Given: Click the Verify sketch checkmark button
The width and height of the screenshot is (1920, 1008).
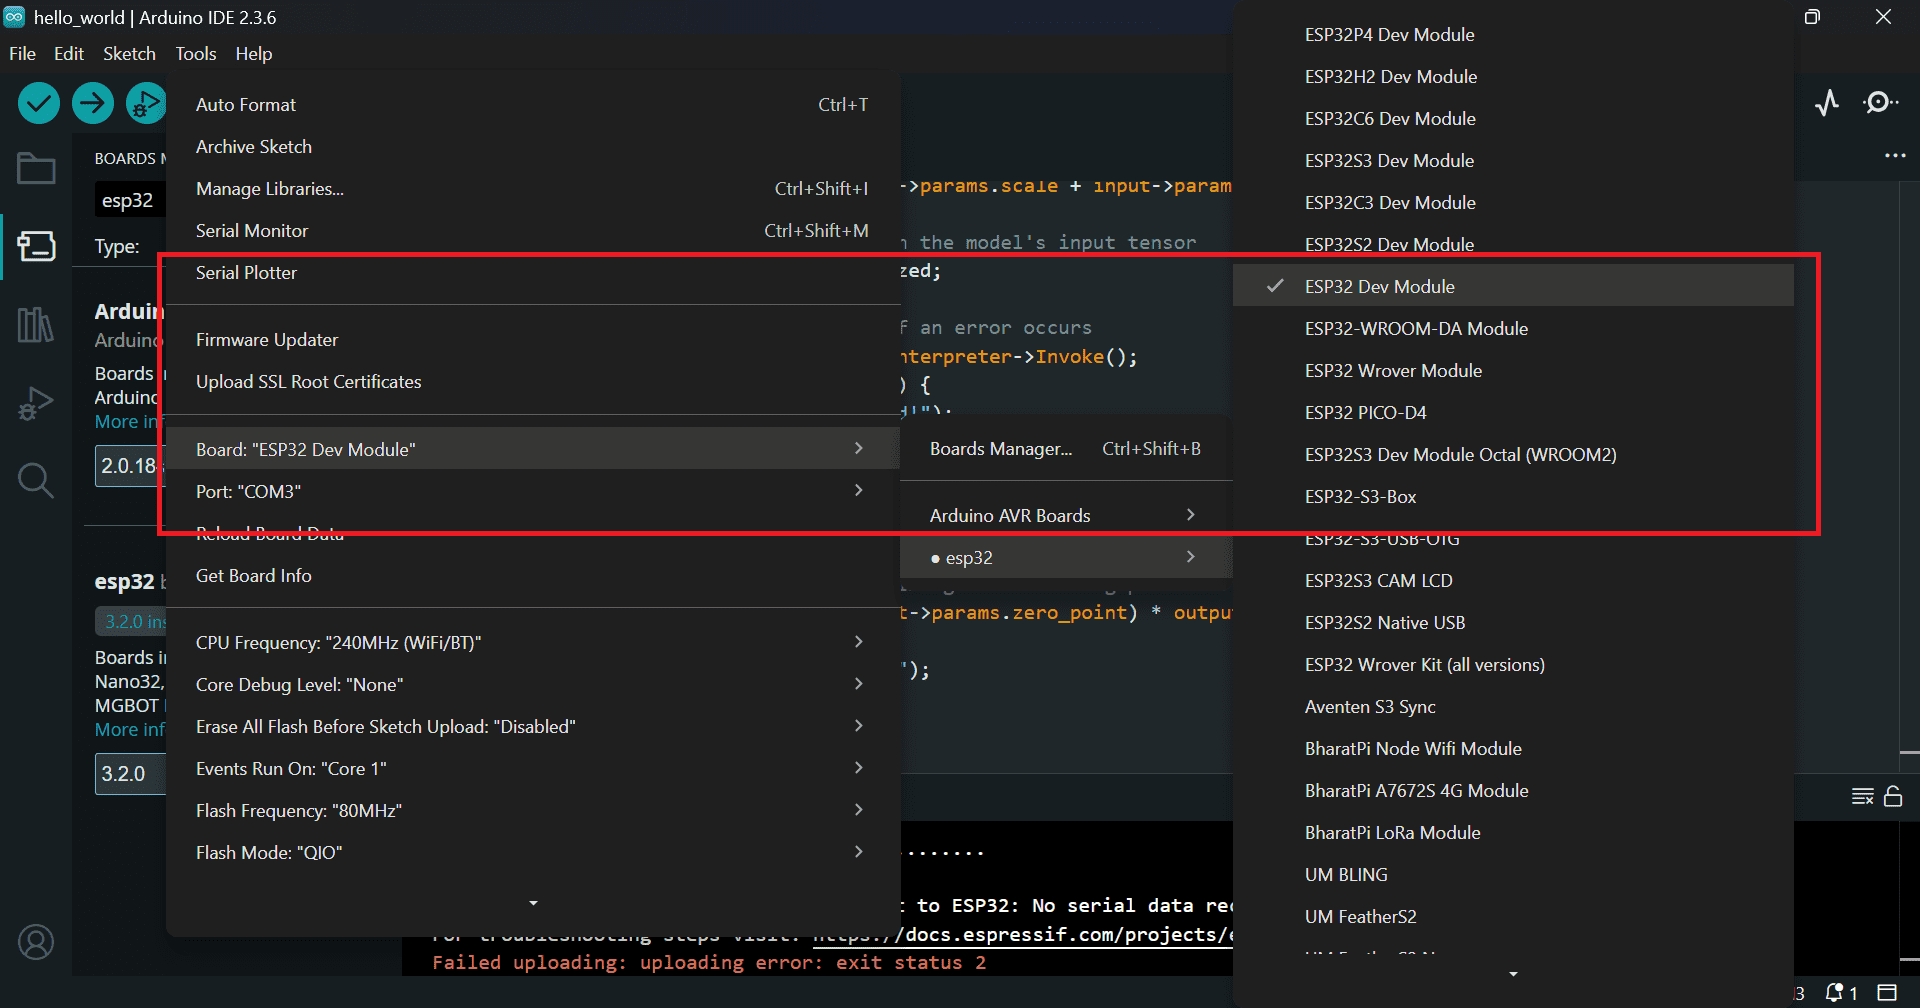Looking at the screenshot, I should pos(39,103).
